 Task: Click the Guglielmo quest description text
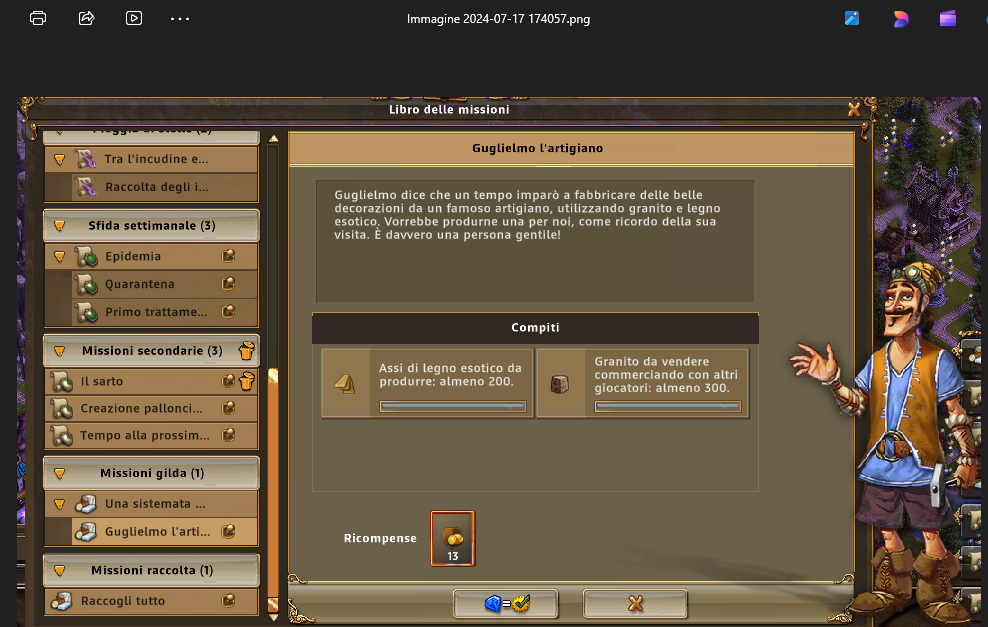pos(527,215)
